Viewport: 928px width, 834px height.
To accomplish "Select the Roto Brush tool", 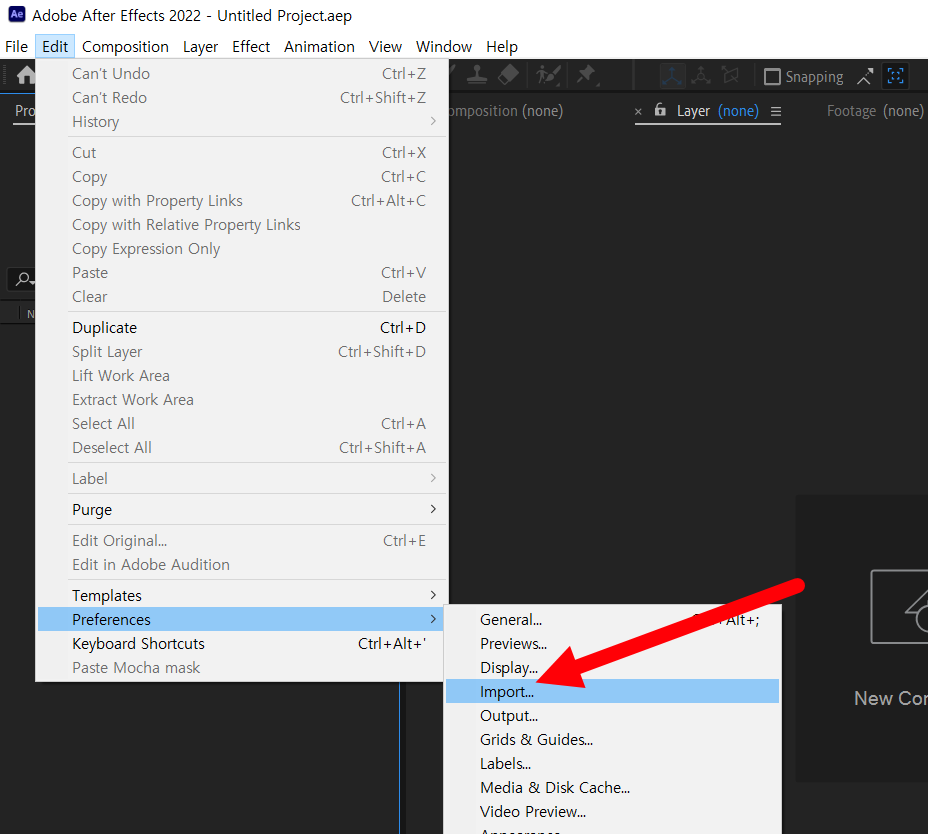I will coord(548,76).
